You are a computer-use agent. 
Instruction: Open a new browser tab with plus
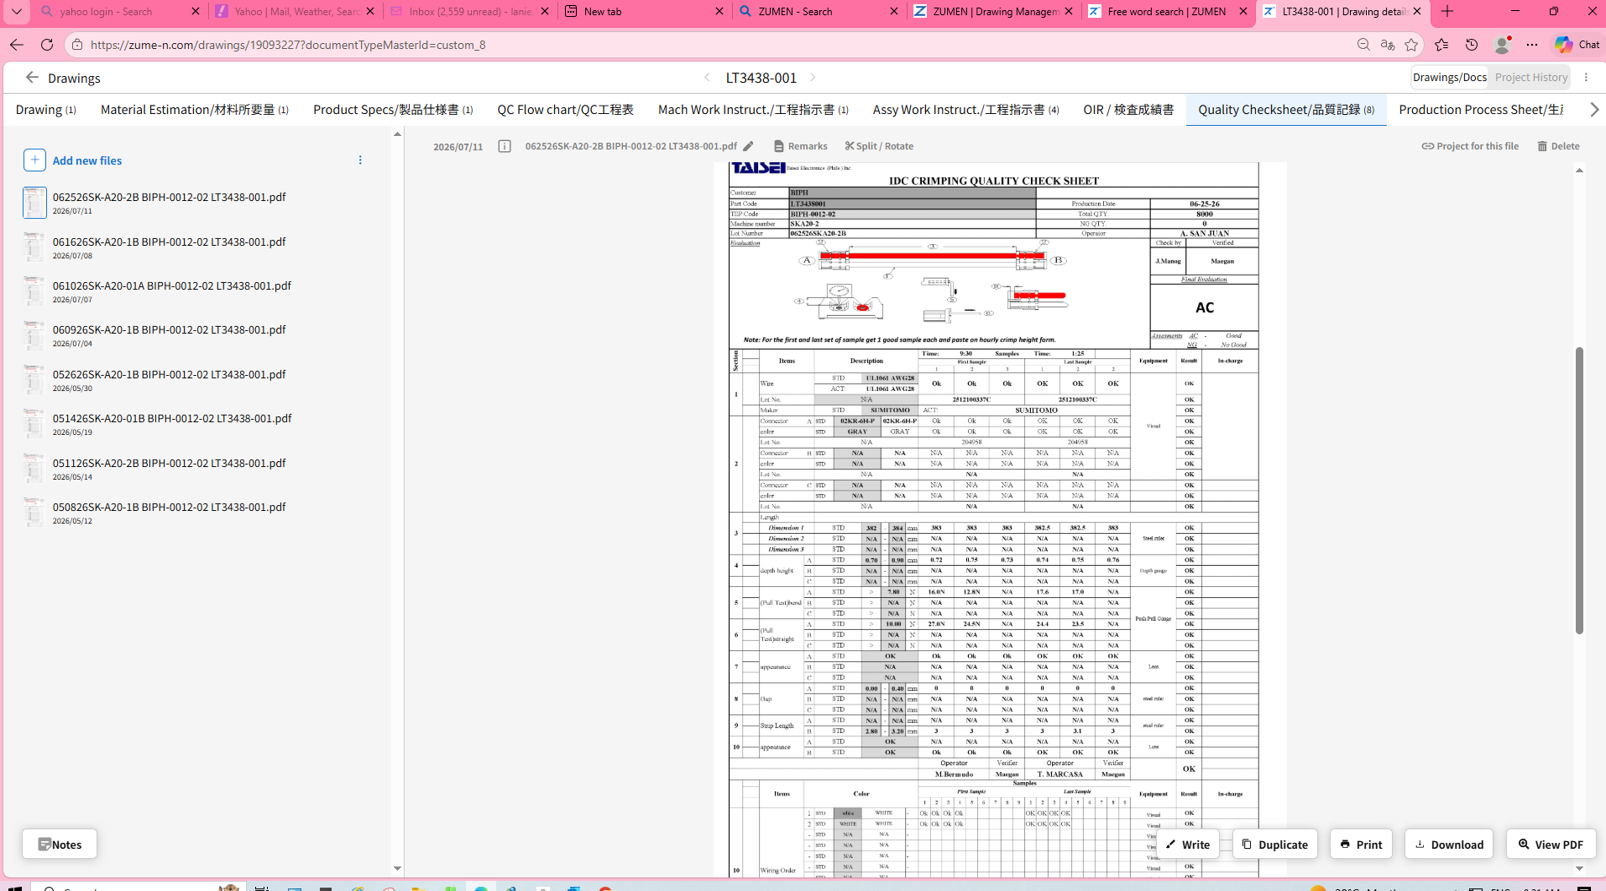coord(1447,11)
